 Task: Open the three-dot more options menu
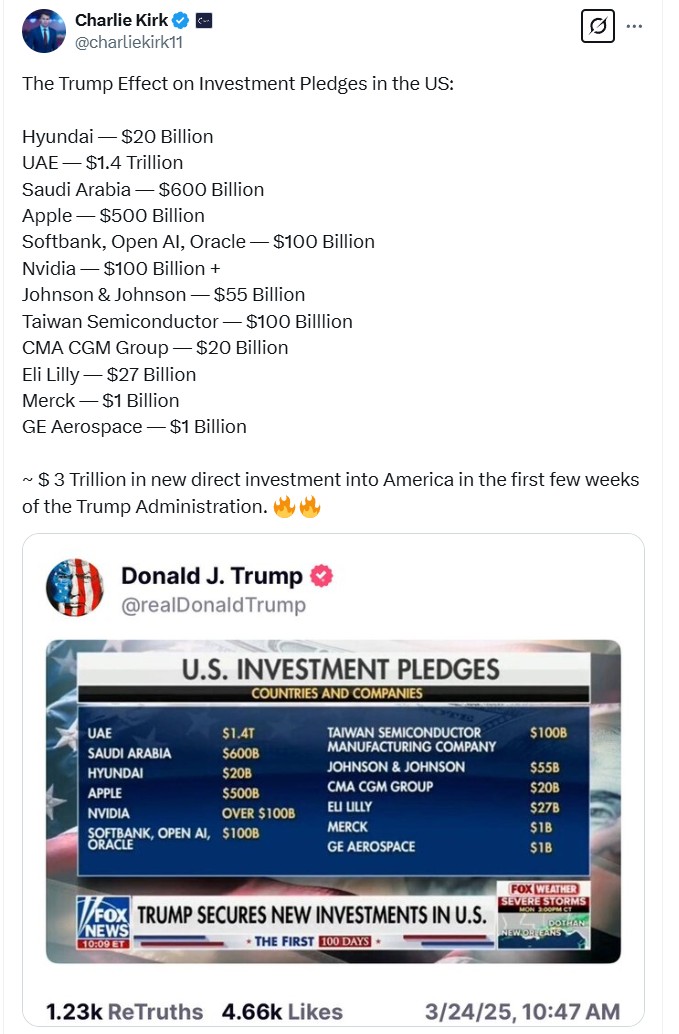pyautogui.click(x=634, y=26)
